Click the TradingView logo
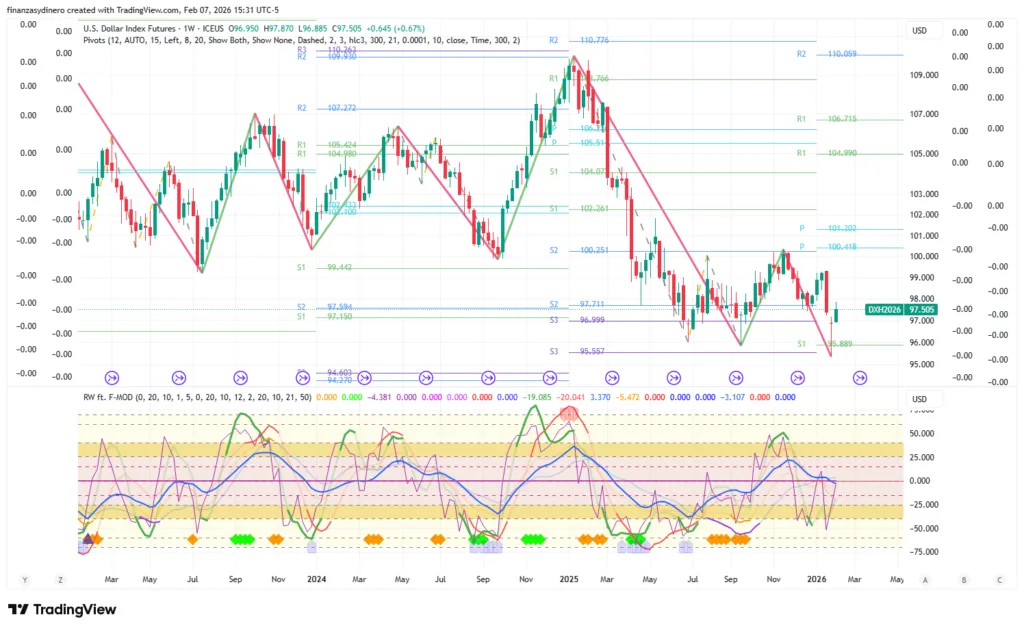The height and width of the screenshot is (630, 1024). tap(62, 609)
